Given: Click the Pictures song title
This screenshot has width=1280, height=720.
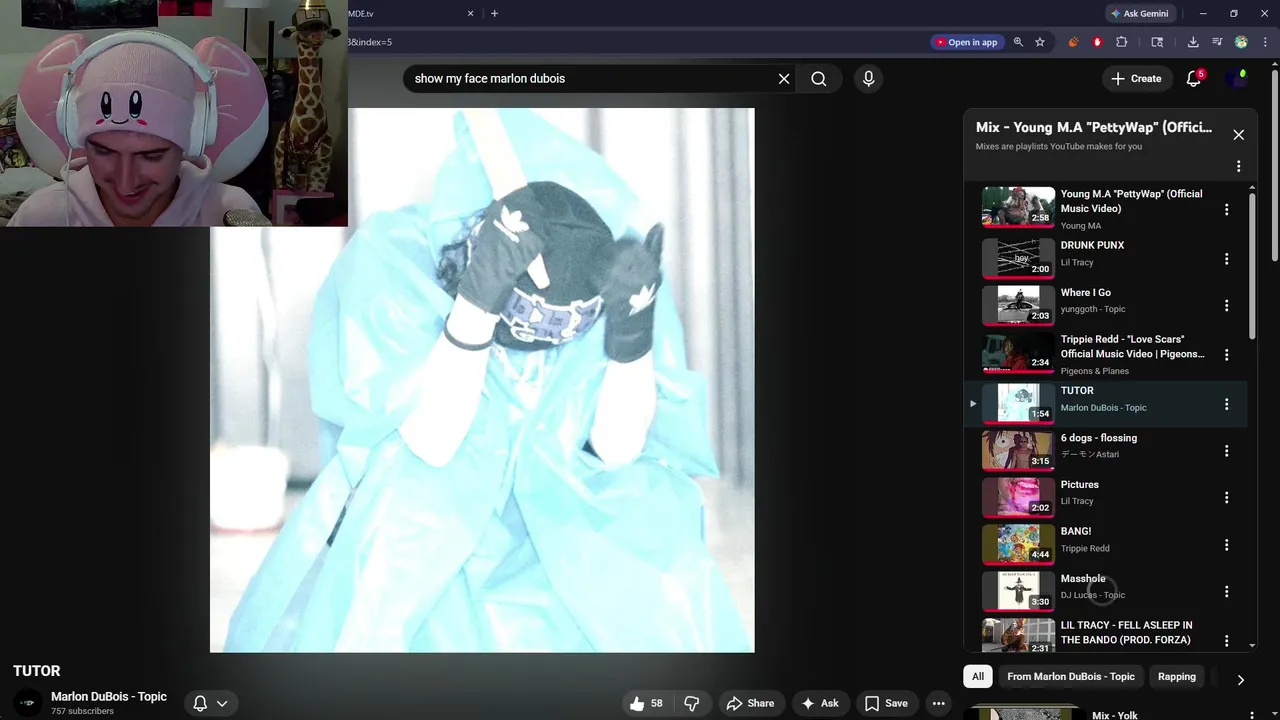Looking at the screenshot, I should coord(1079,484).
